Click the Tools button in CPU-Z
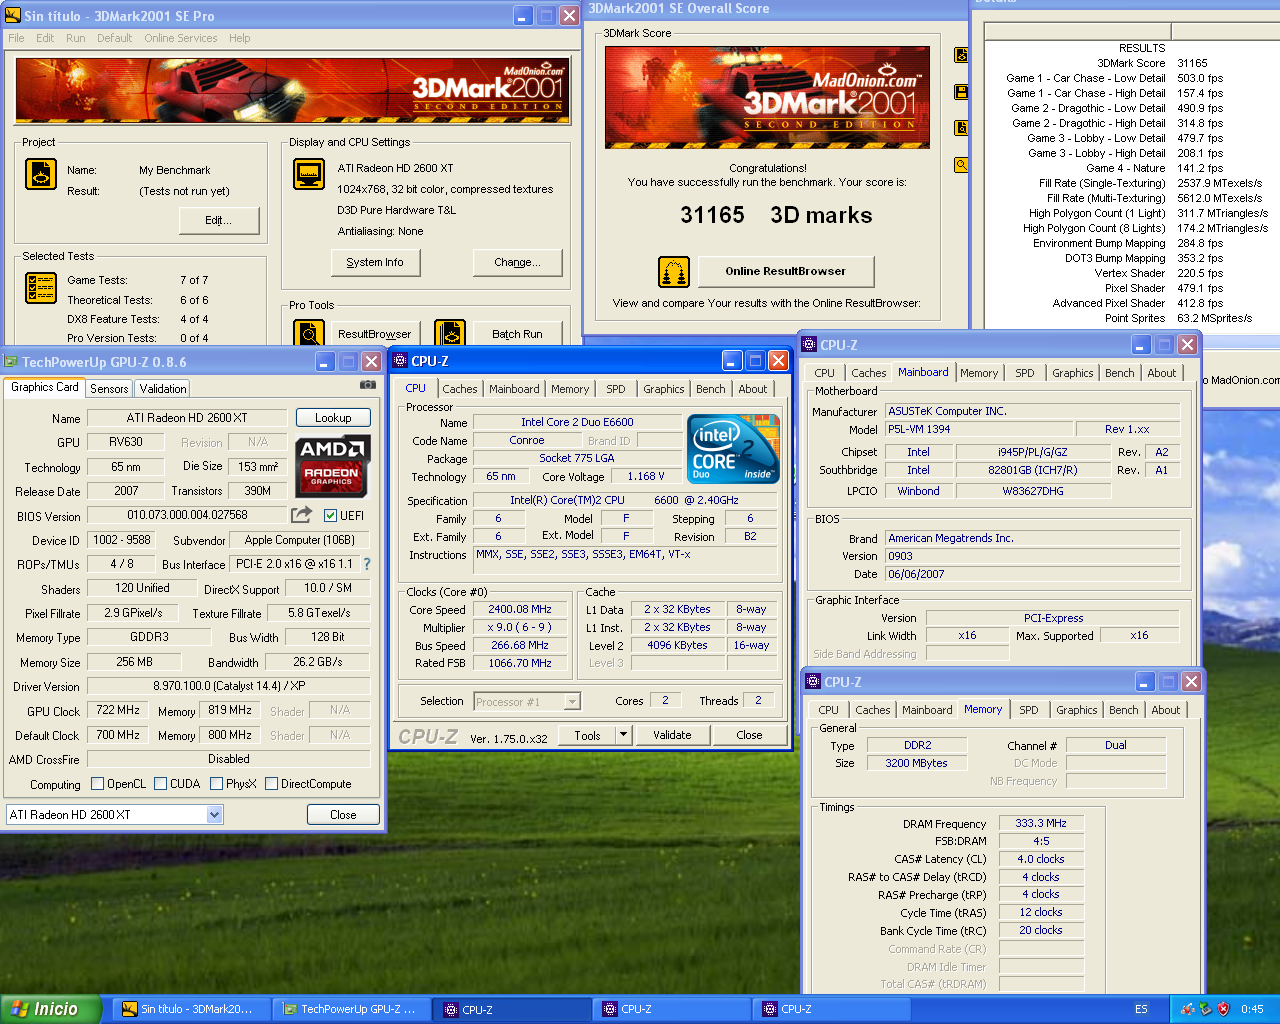1280x1024 pixels. click(x=588, y=735)
